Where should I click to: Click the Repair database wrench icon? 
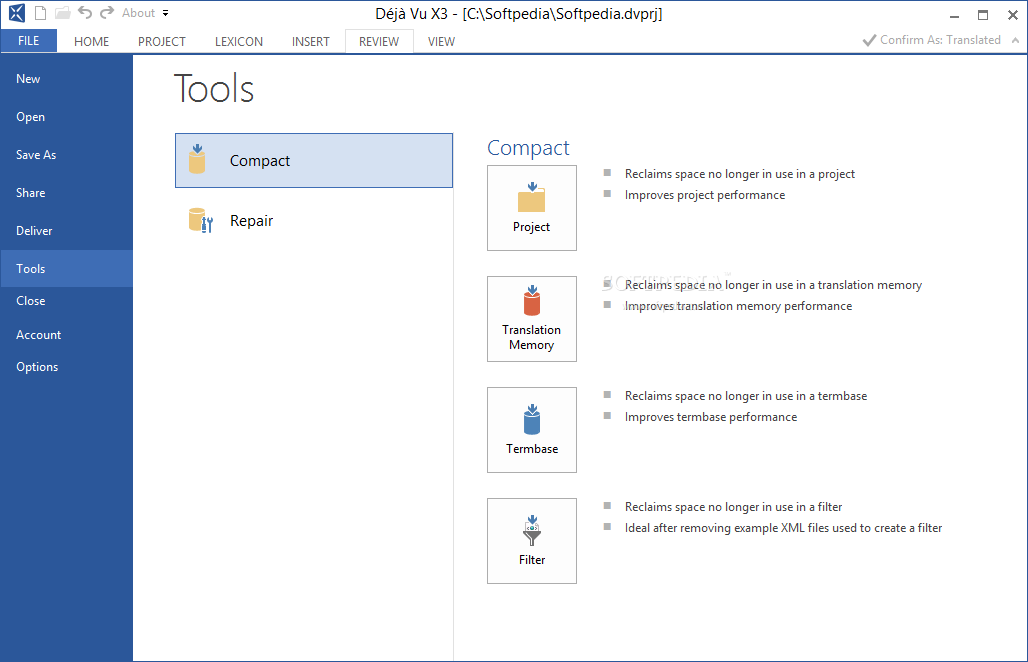pos(201,220)
